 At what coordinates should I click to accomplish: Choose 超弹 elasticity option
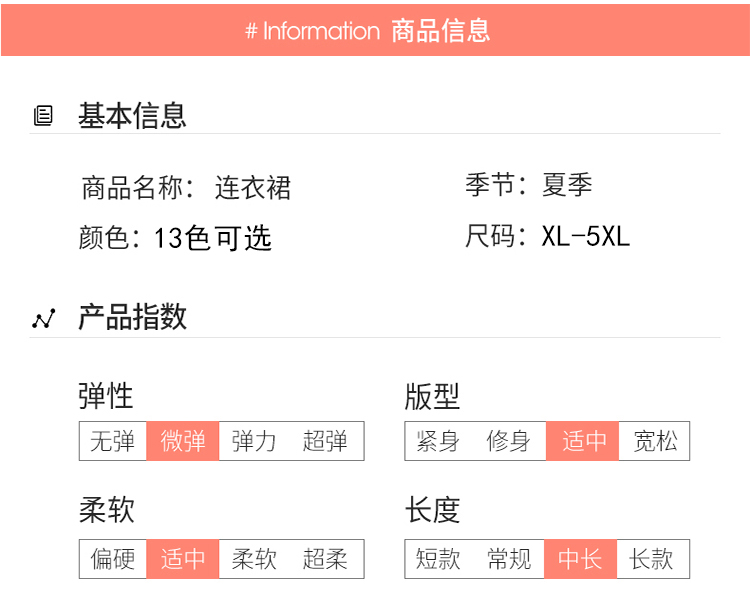pyautogui.click(x=326, y=441)
